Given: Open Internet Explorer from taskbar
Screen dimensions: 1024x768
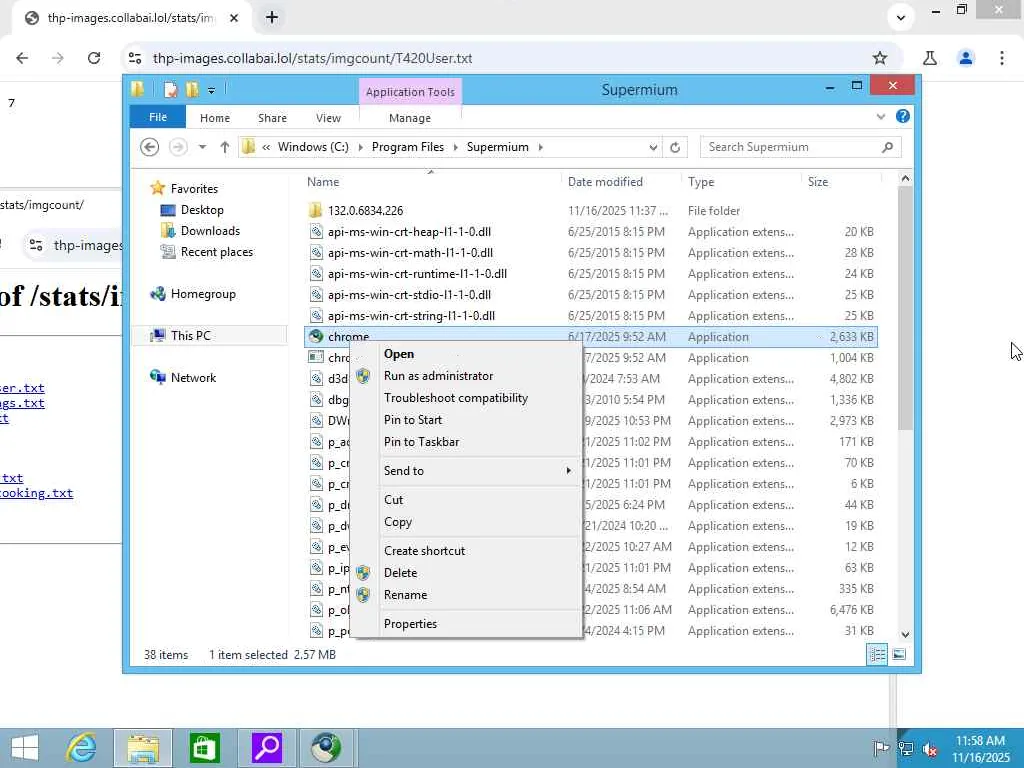Looking at the screenshot, I should click(82, 748).
